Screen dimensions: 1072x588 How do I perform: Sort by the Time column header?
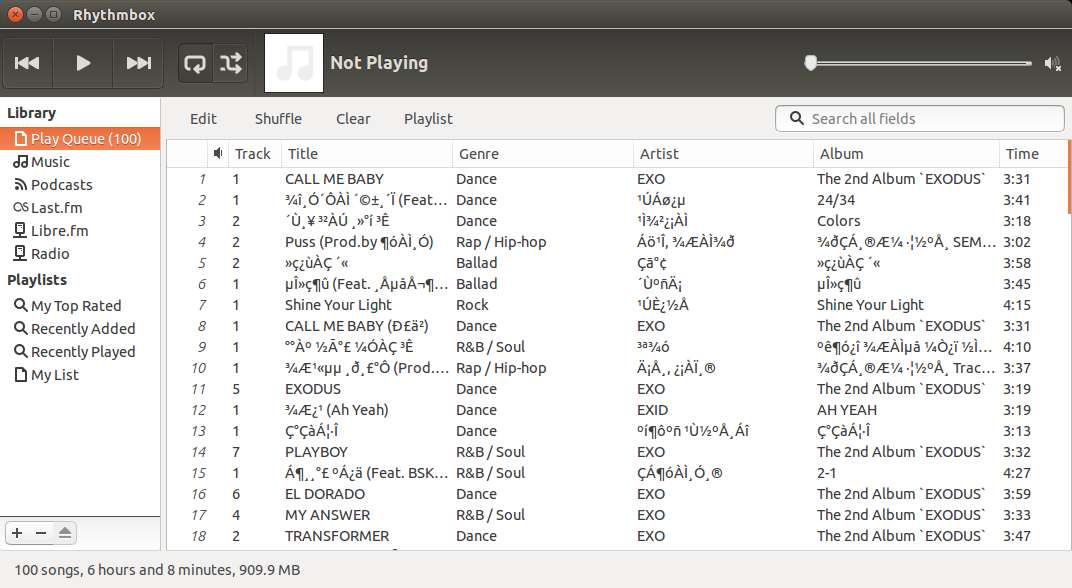[1033, 154]
